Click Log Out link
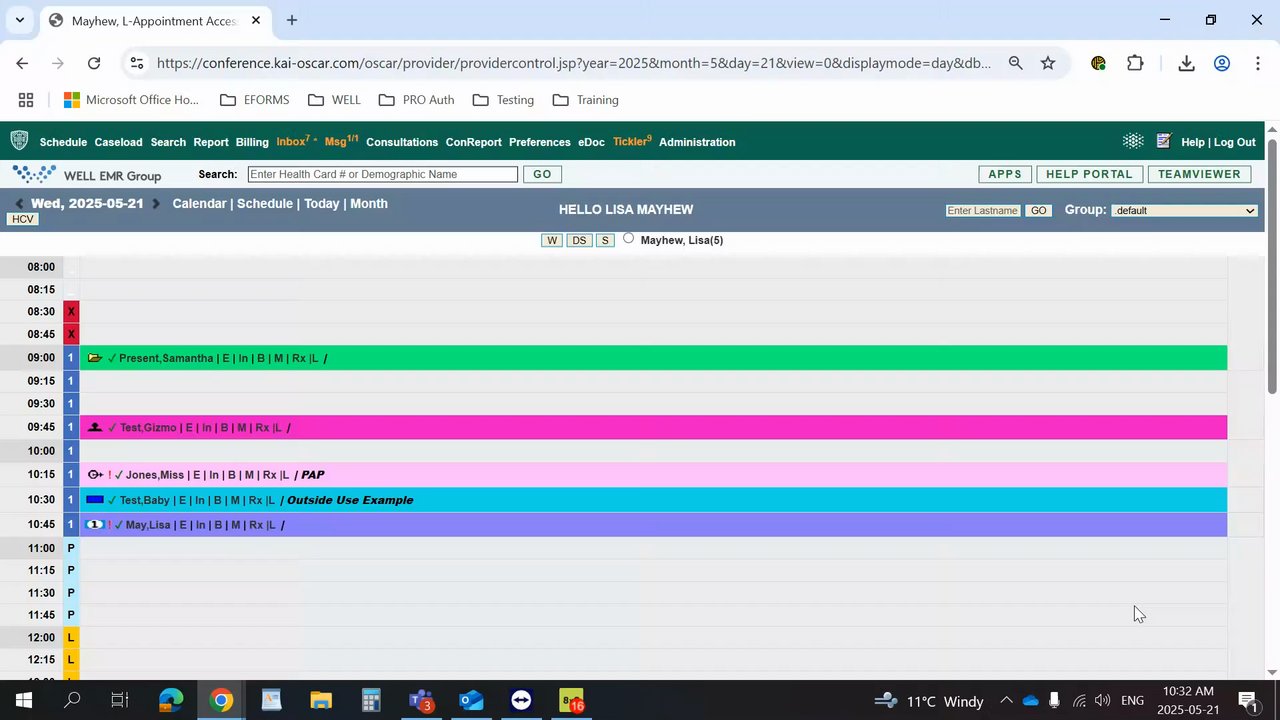Screen dimensions: 1280x720 point(1235,142)
